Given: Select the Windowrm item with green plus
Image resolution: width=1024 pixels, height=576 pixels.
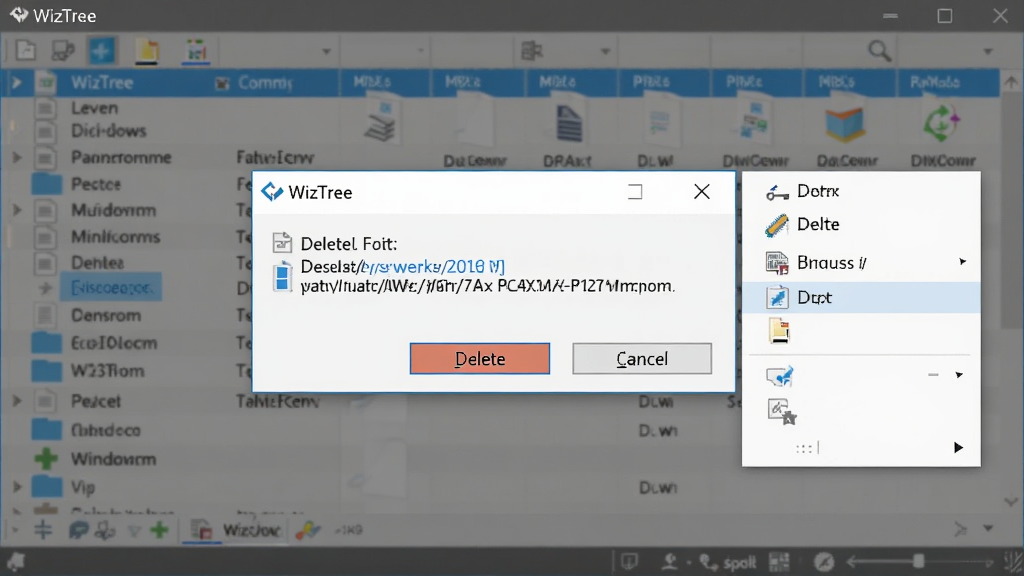Looking at the screenshot, I should click(x=114, y=459).
